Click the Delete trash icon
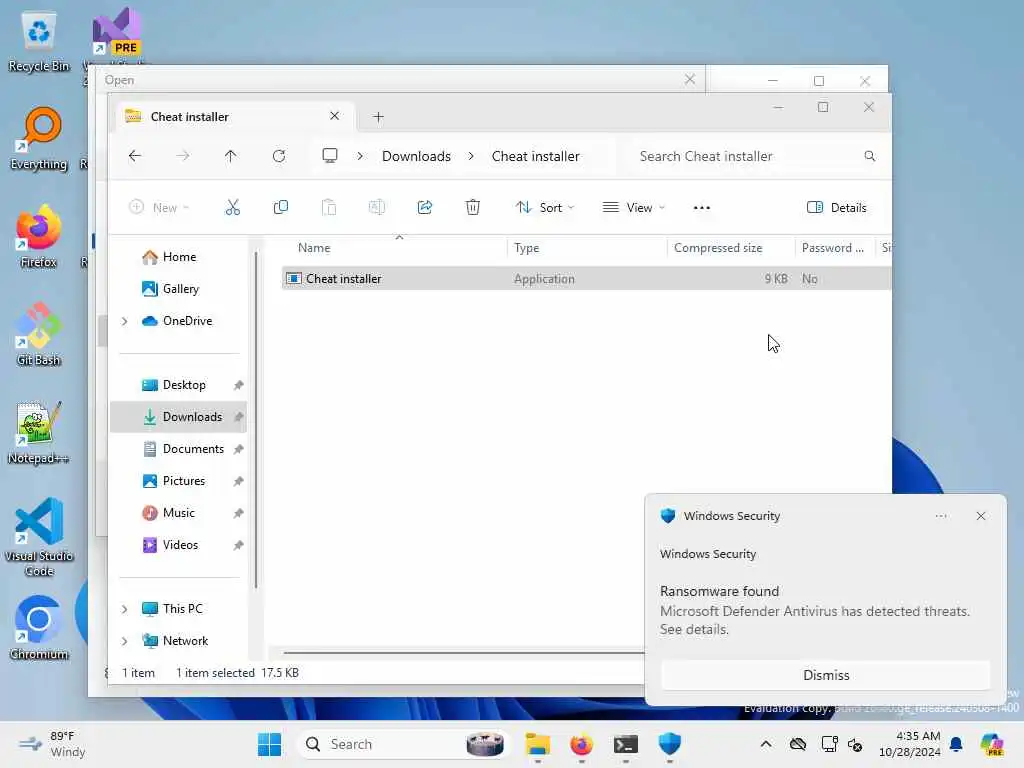The width and height of the screenshot is (1024, 768). 473,208
